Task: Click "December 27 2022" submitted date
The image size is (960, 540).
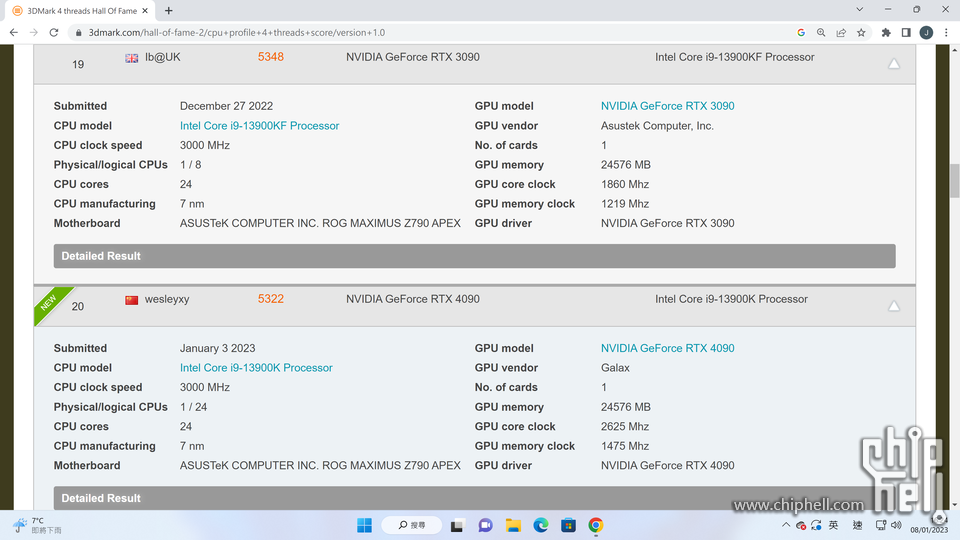Action: 226,106
